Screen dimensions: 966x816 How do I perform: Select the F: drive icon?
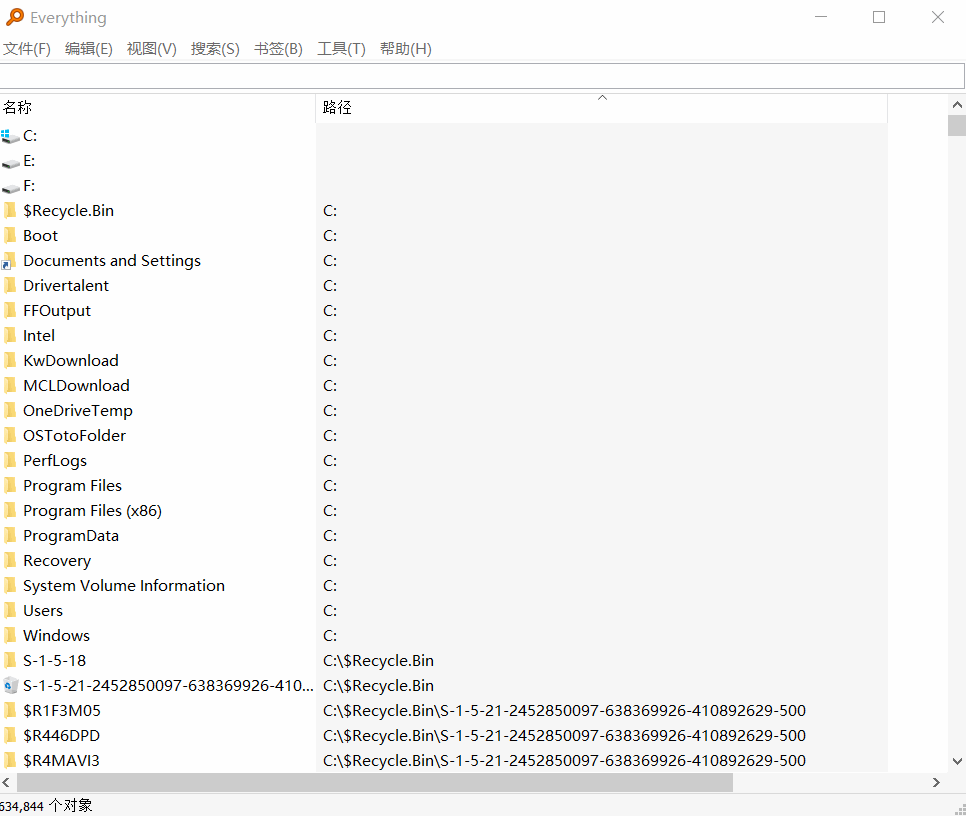click(x=10, y=187)
